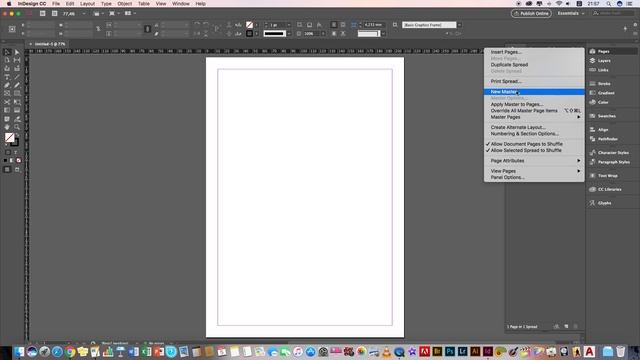Screen dimensions: 640x360
Task: Toggle Apply None button in toolbox
Action: click(x=18, y=160)
